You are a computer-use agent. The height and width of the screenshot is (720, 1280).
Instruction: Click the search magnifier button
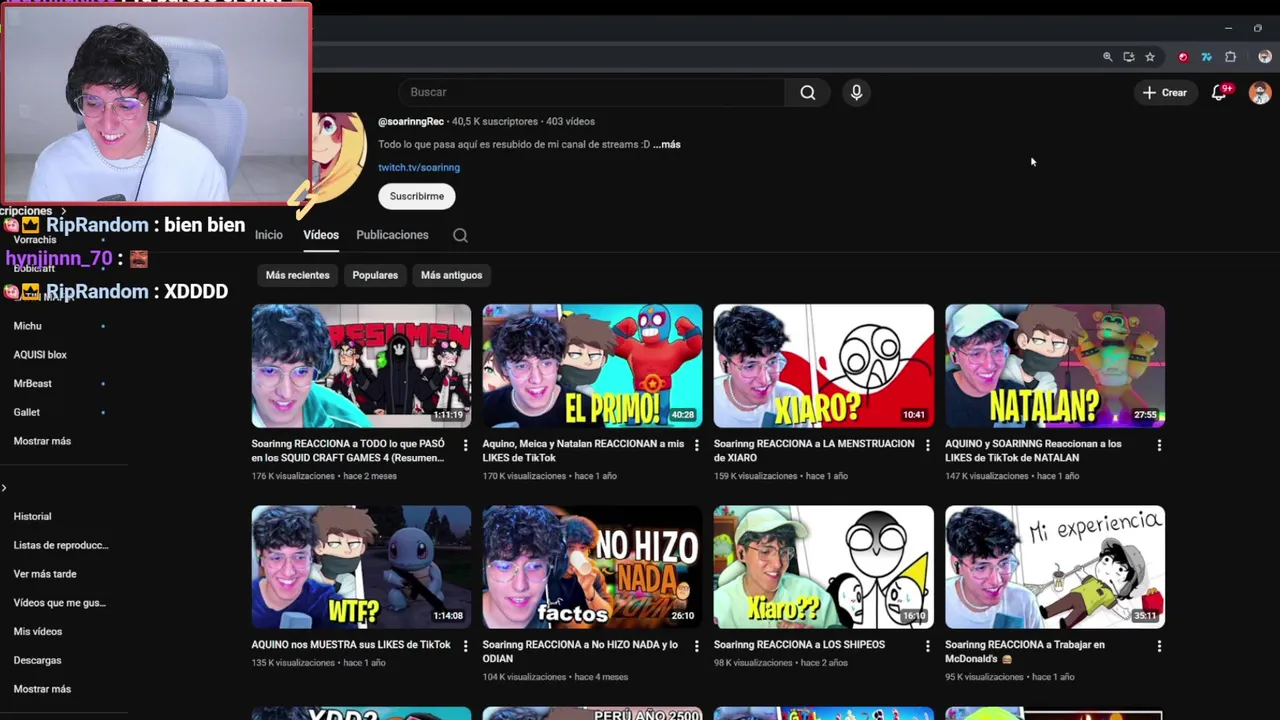tap(807, 92)
